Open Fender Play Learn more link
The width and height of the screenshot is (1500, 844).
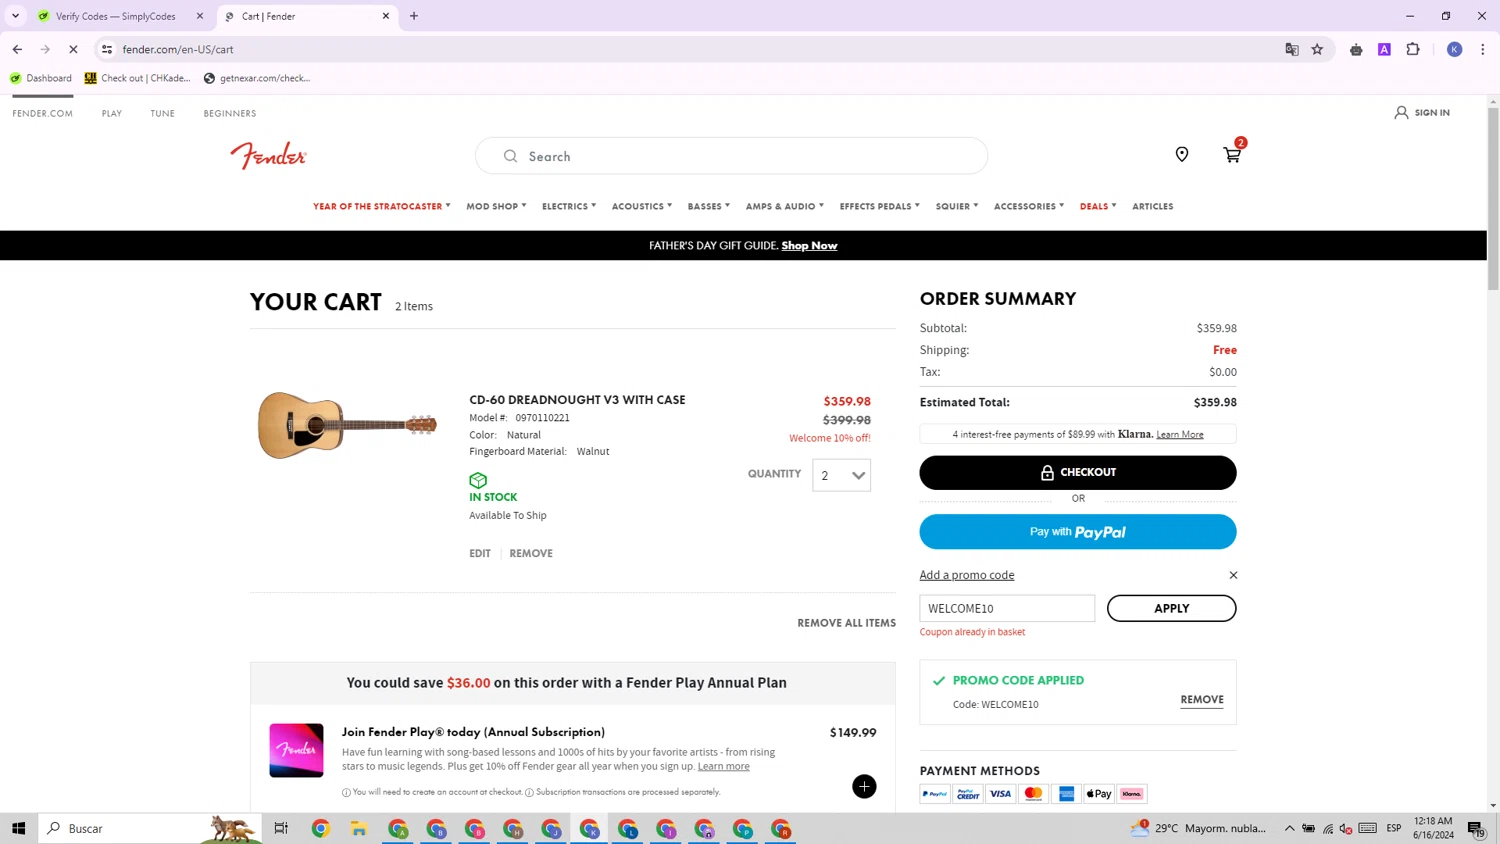723,766
